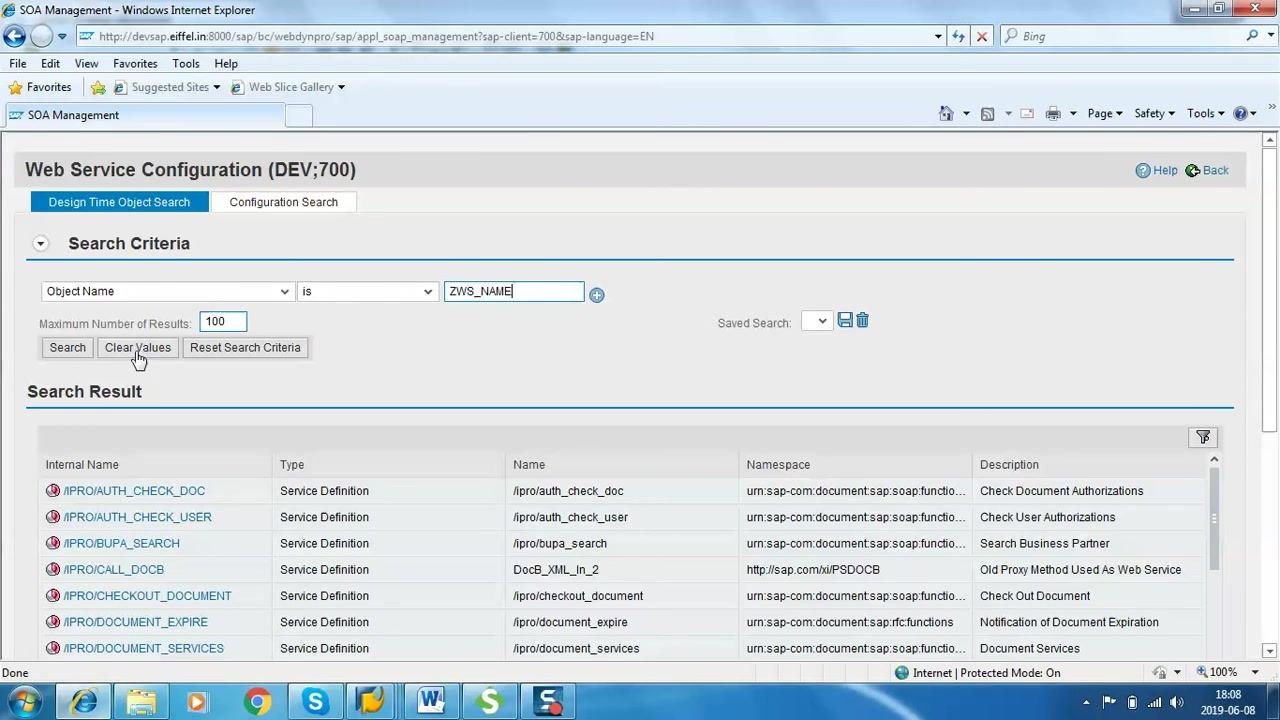Open Word from the taskbar
Screen dimensions: 1280x720
[x=431, y=702]
